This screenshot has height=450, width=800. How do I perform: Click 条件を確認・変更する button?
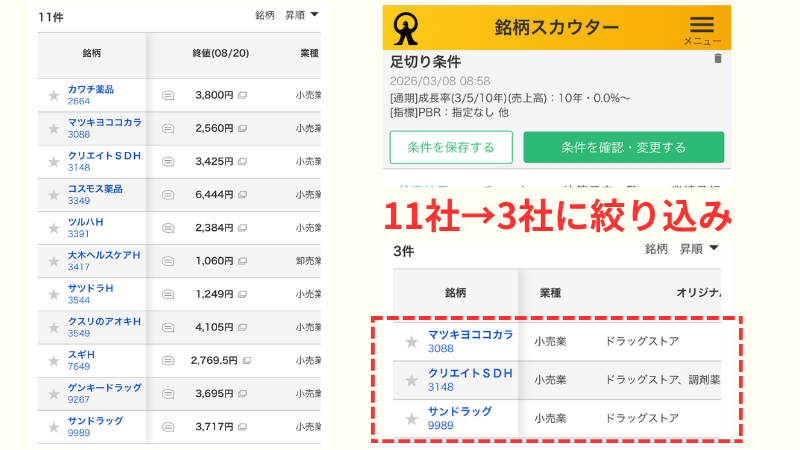pos(623,147)
